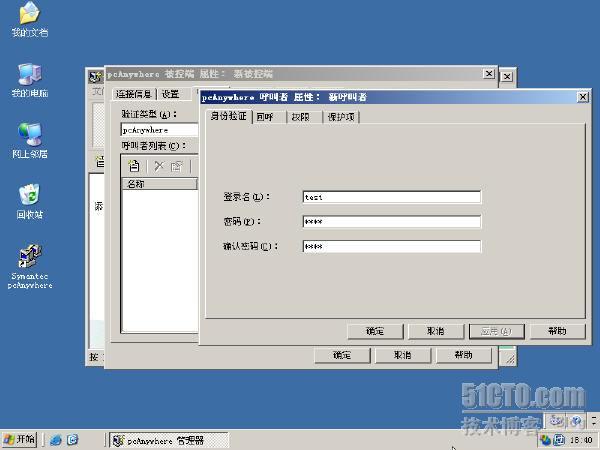Image resolution: width=600 pixels, height=450 pixels.
Task: Click 帮助 in the host properties window
Action: (x=464, y=355)
